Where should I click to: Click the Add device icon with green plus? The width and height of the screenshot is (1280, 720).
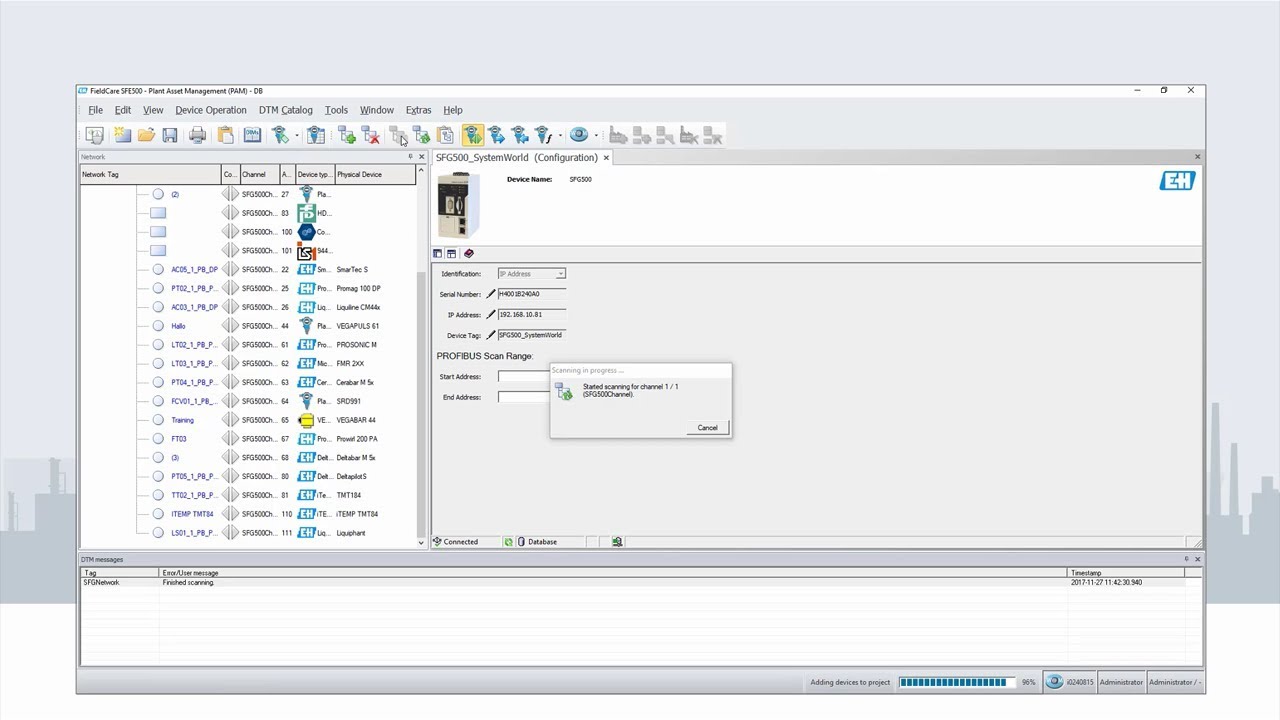[x=347, y=135]
